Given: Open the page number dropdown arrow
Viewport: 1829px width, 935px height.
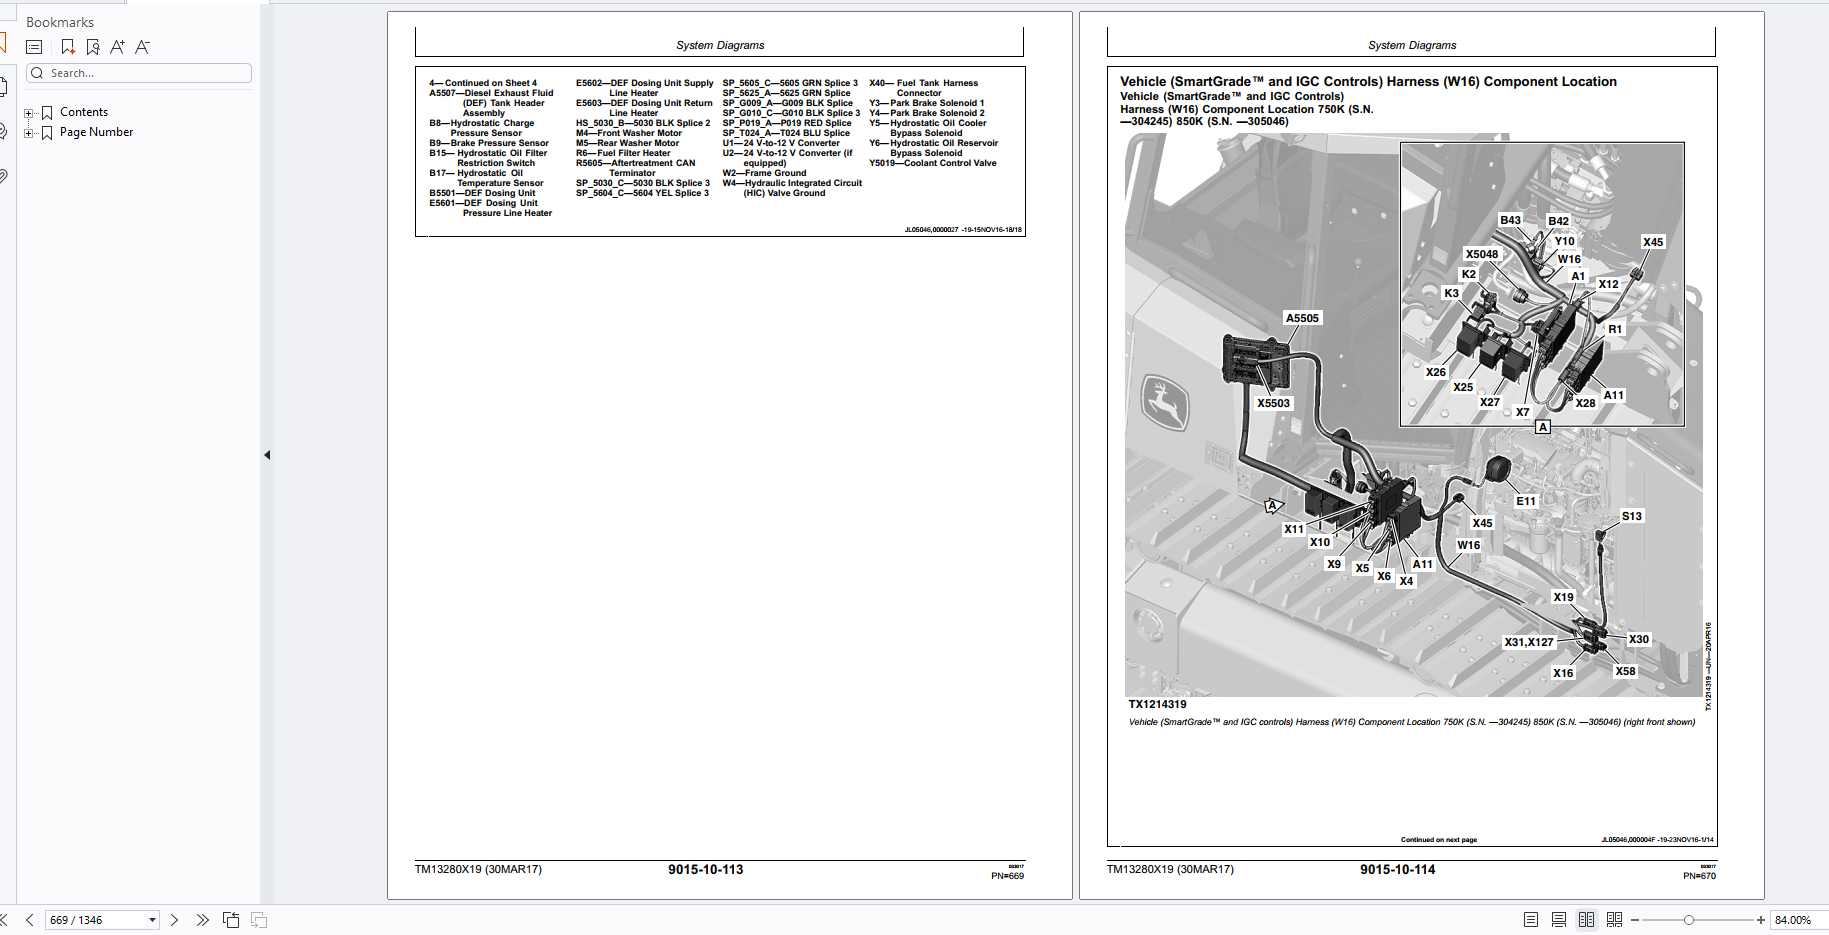Looking at the screenshot, I should tap(152, 919).
